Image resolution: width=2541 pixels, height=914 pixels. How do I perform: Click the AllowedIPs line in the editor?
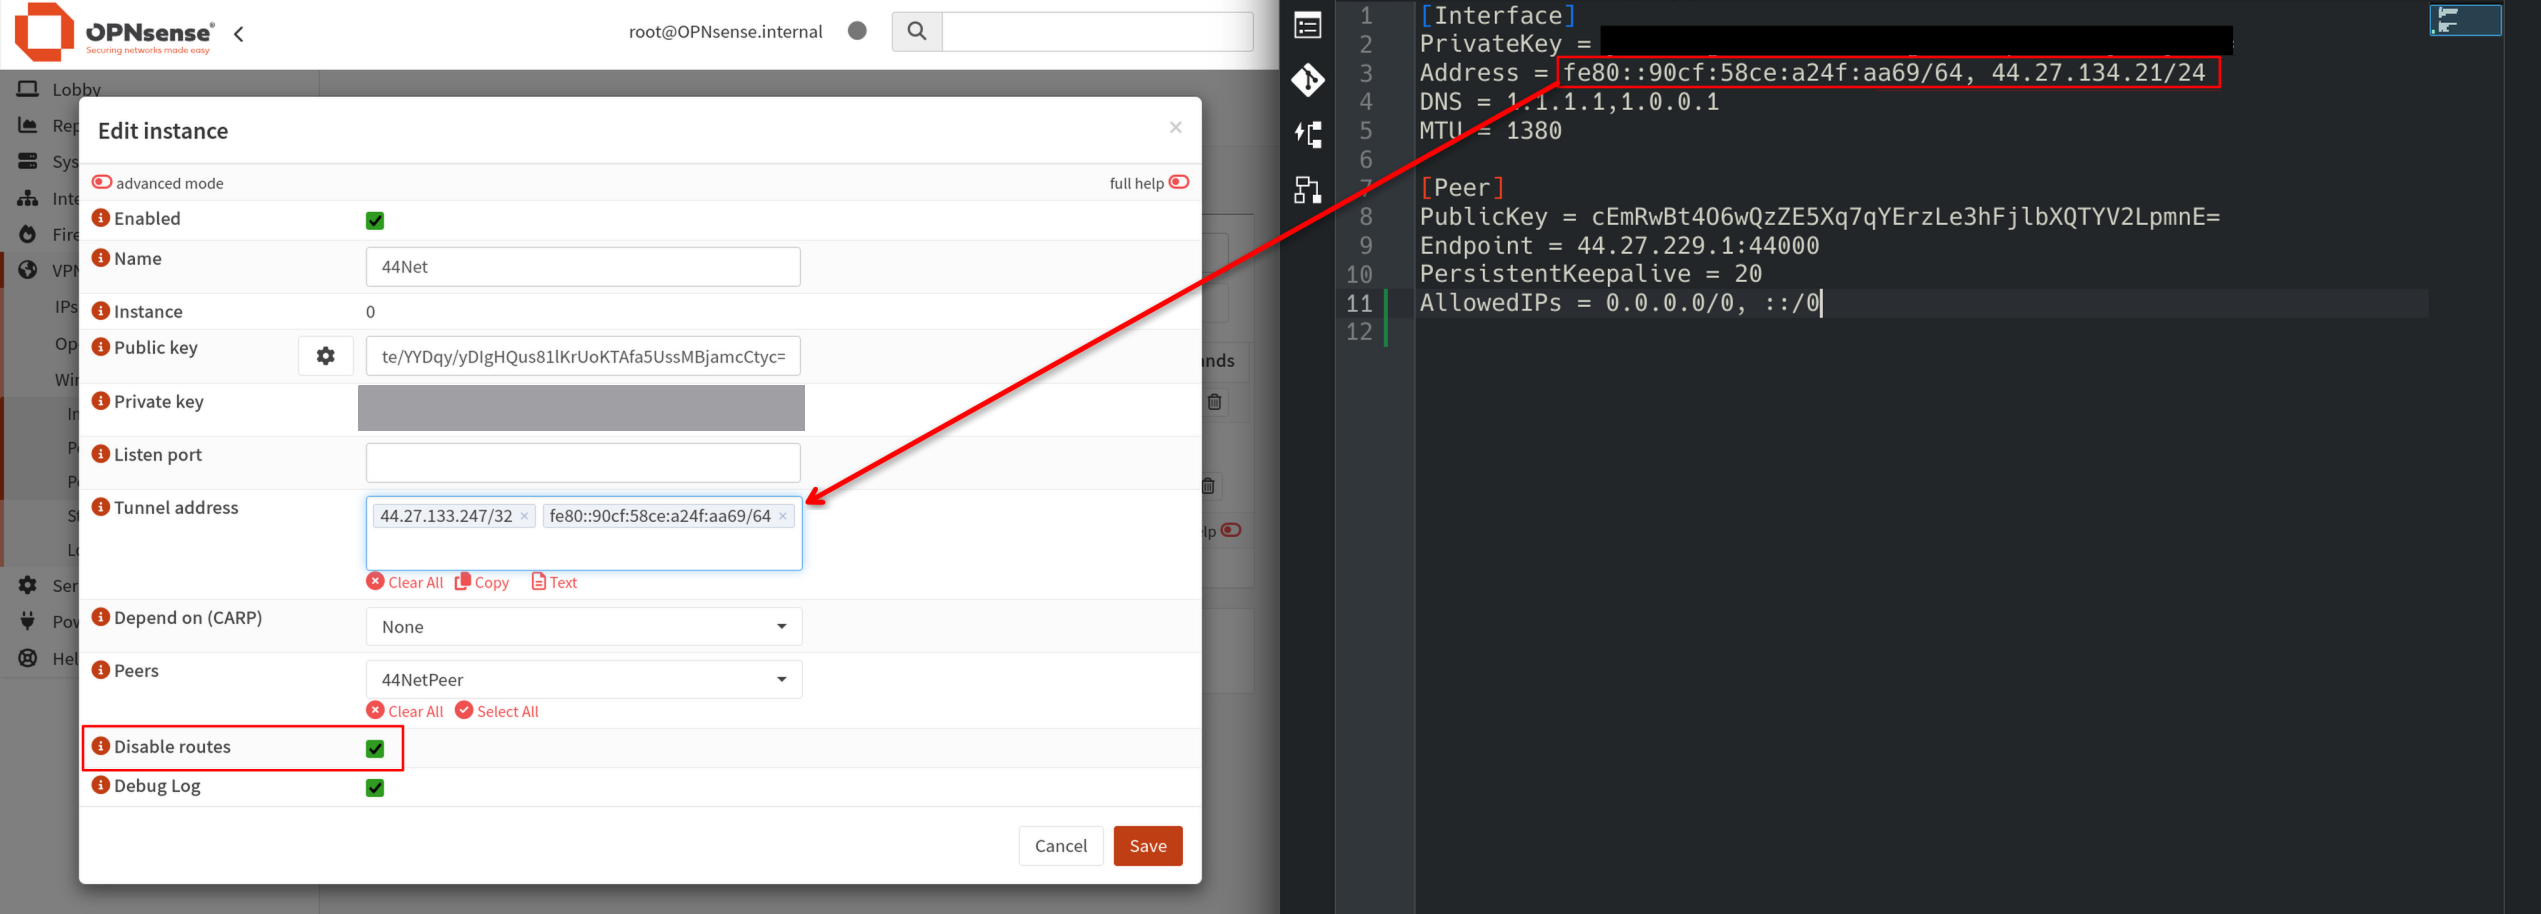pyautogui.click(x=1619, y=303)
